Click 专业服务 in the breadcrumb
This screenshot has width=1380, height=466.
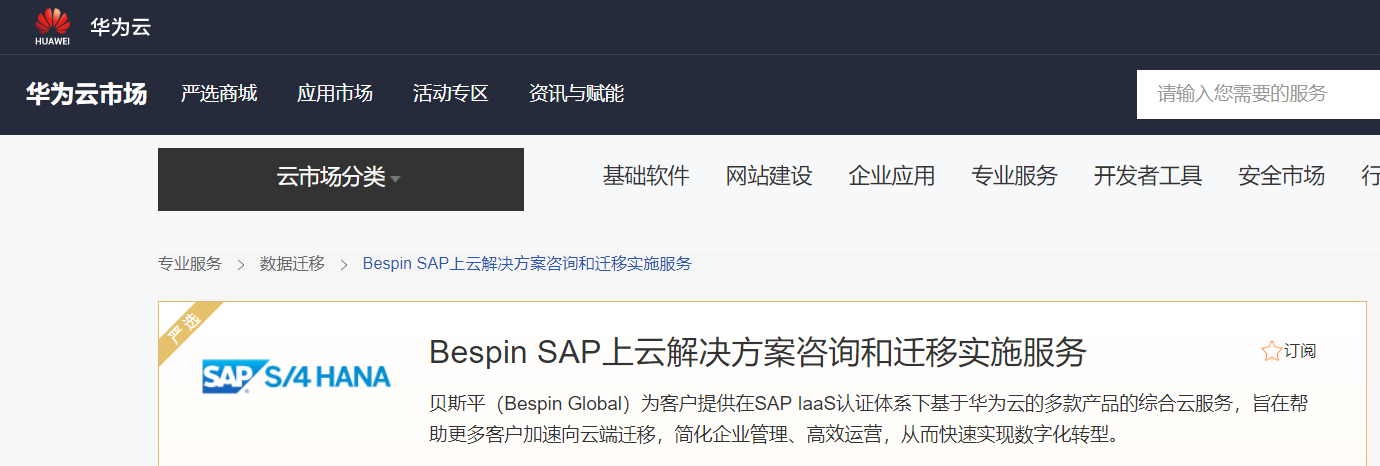pos(190,264)
